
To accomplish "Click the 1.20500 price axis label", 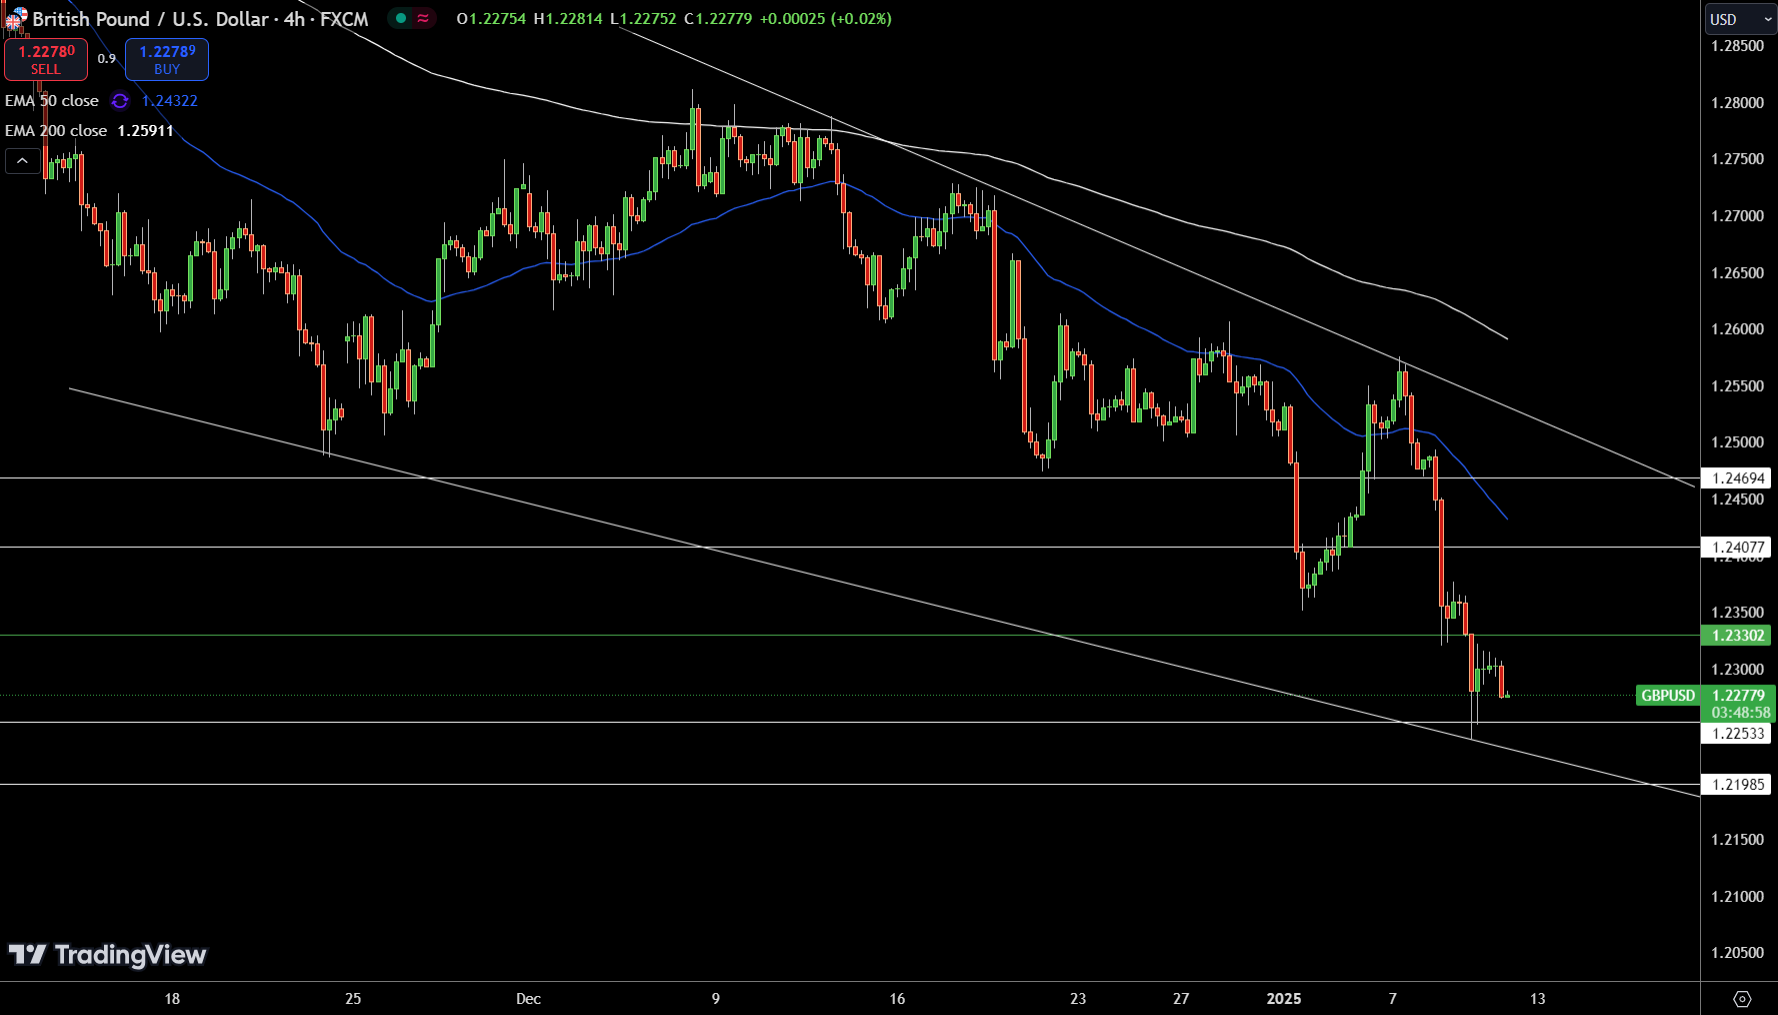I will pyautogui.click(x=1737, y=952).
